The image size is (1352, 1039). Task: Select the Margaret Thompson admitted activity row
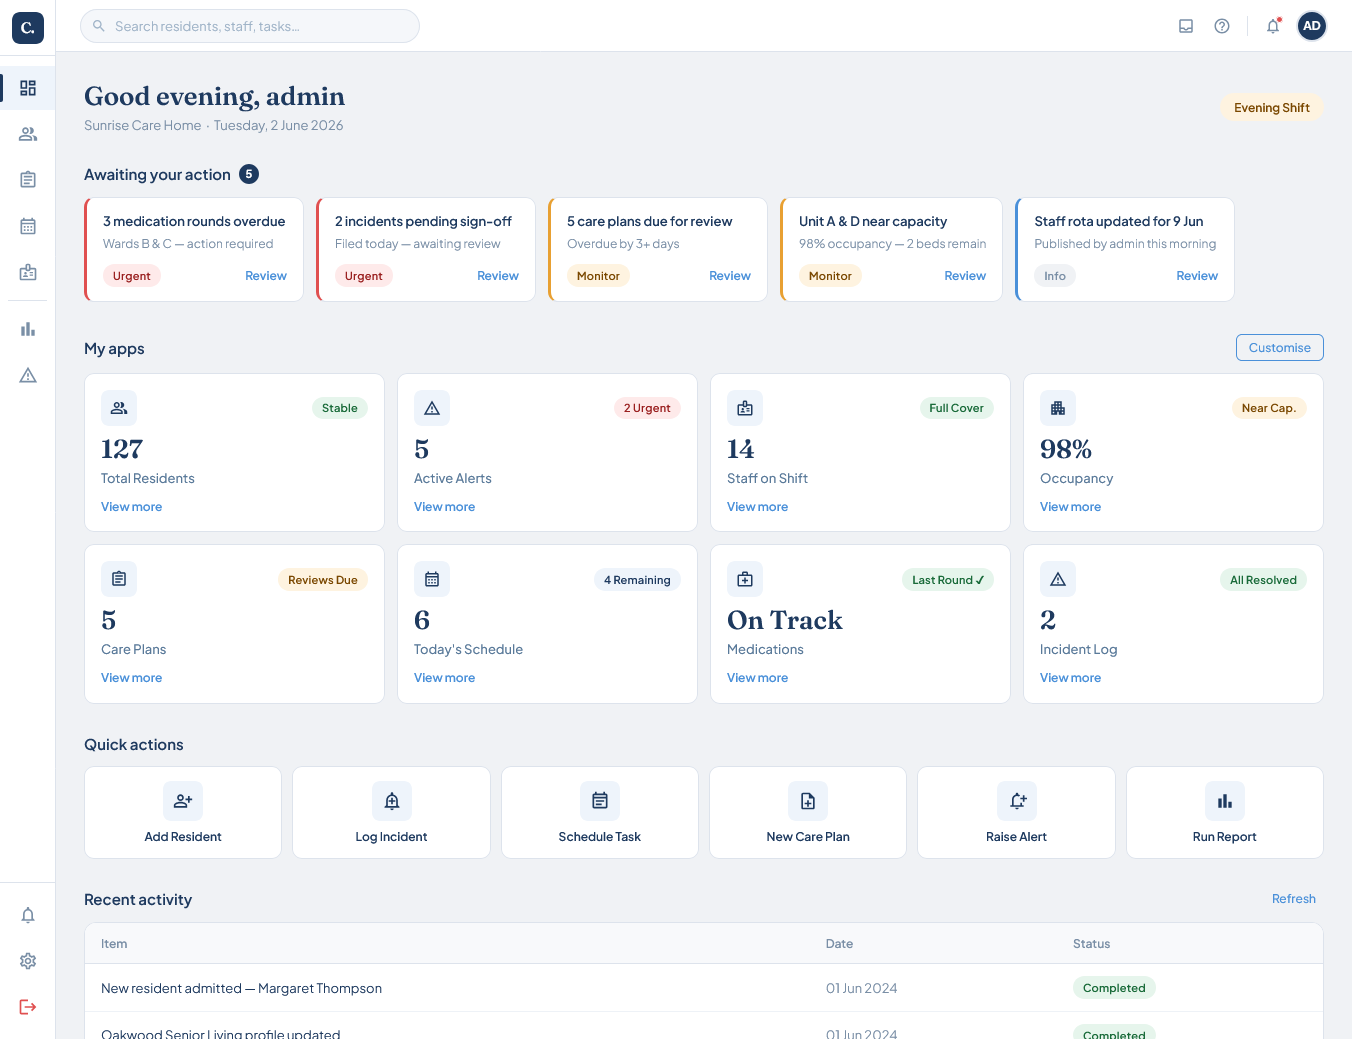click(704, 988)
